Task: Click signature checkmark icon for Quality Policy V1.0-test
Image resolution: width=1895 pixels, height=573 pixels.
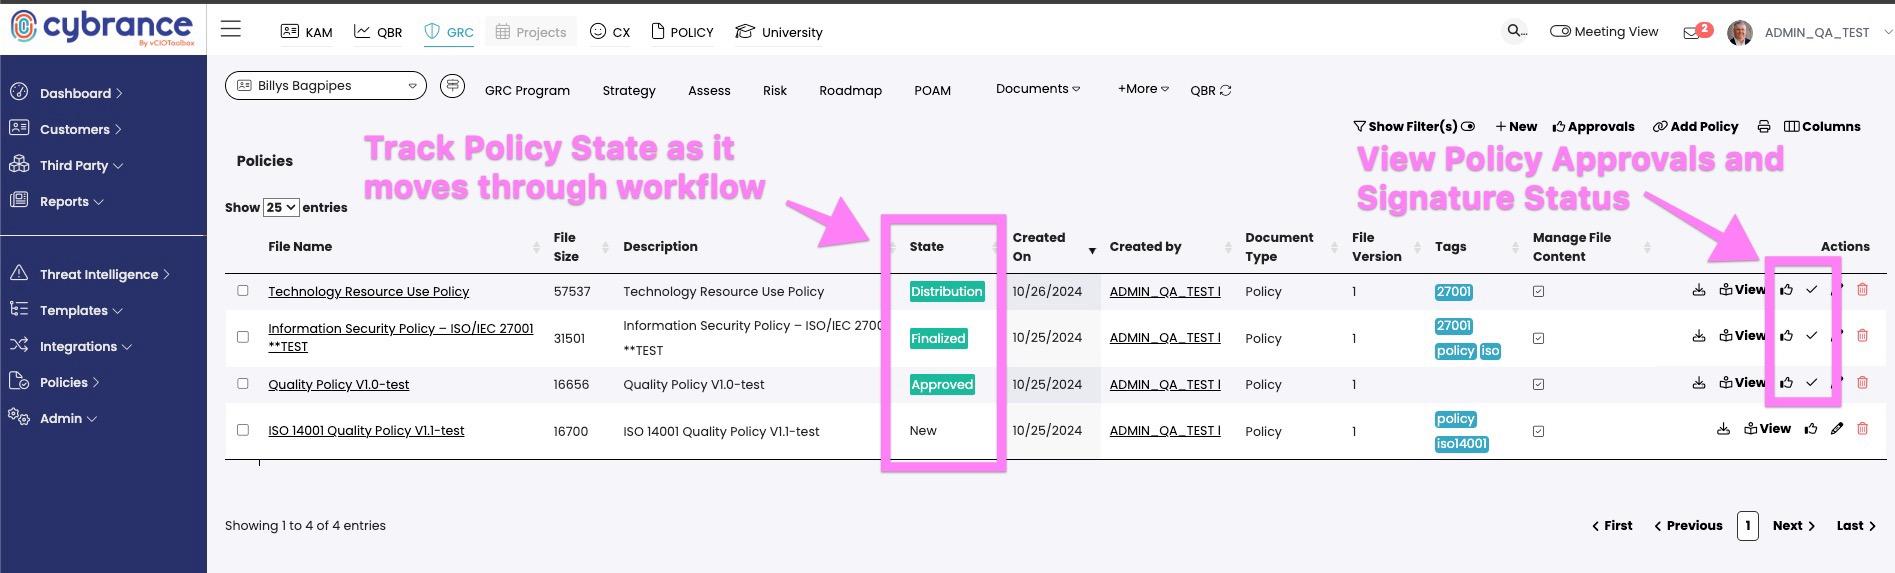Action: click(x=1811, y=382)
